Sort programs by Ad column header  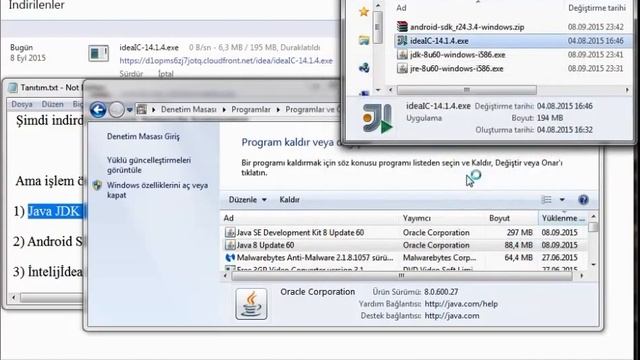pos(310,218)
